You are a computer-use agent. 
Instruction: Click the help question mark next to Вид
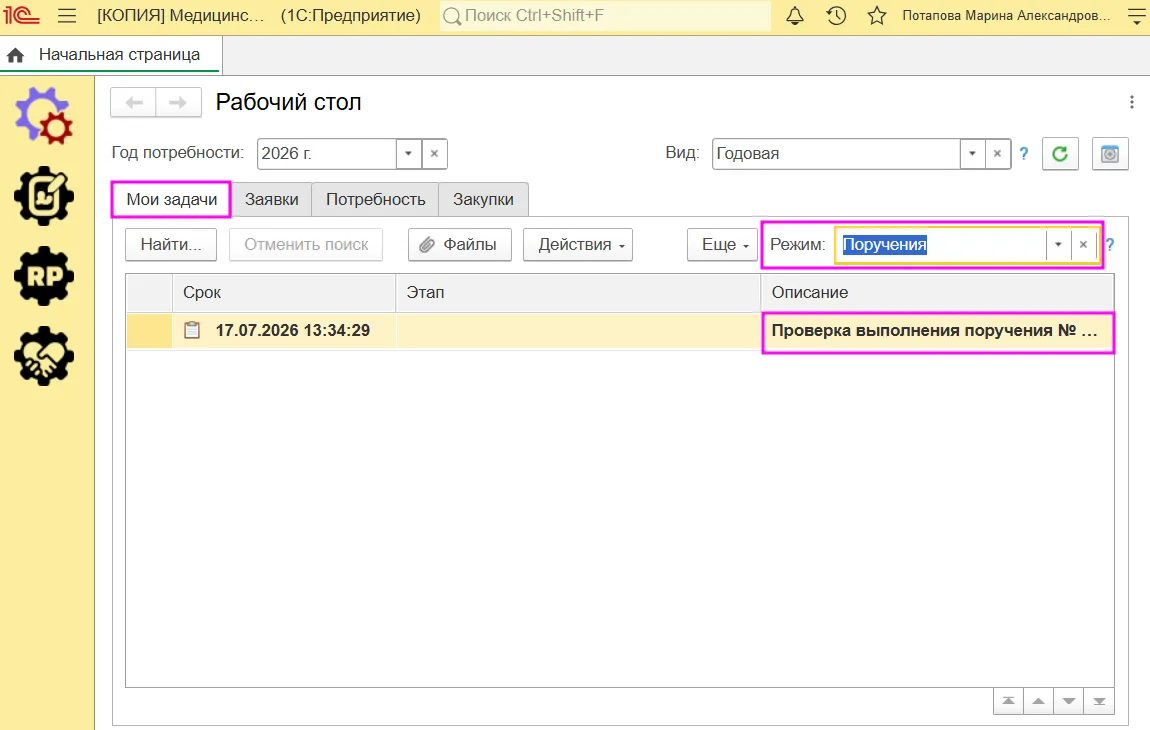[x=1024, y=154]
